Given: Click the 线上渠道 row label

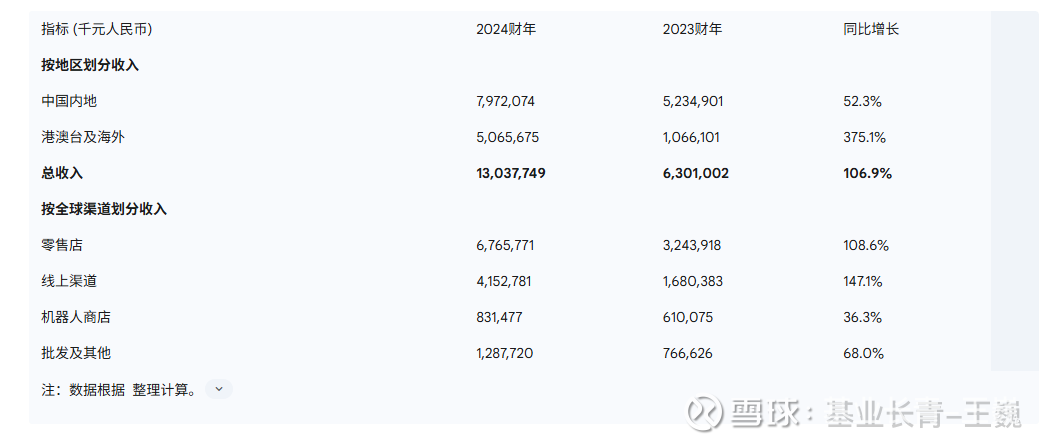Looking at the screenshot, I should (69, 281).
